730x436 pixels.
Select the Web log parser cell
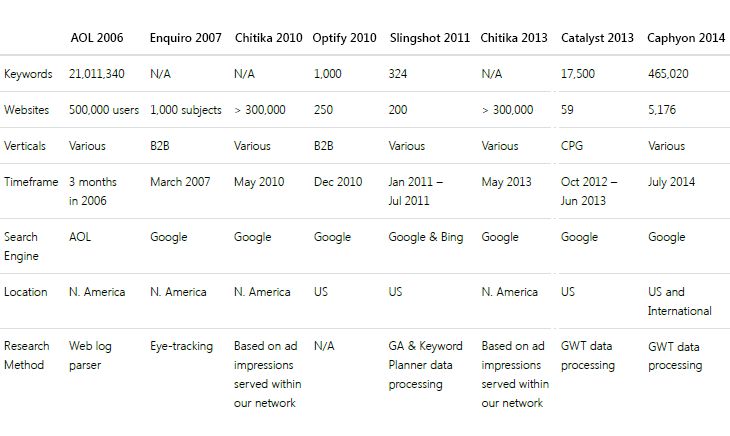coord(92,355)
